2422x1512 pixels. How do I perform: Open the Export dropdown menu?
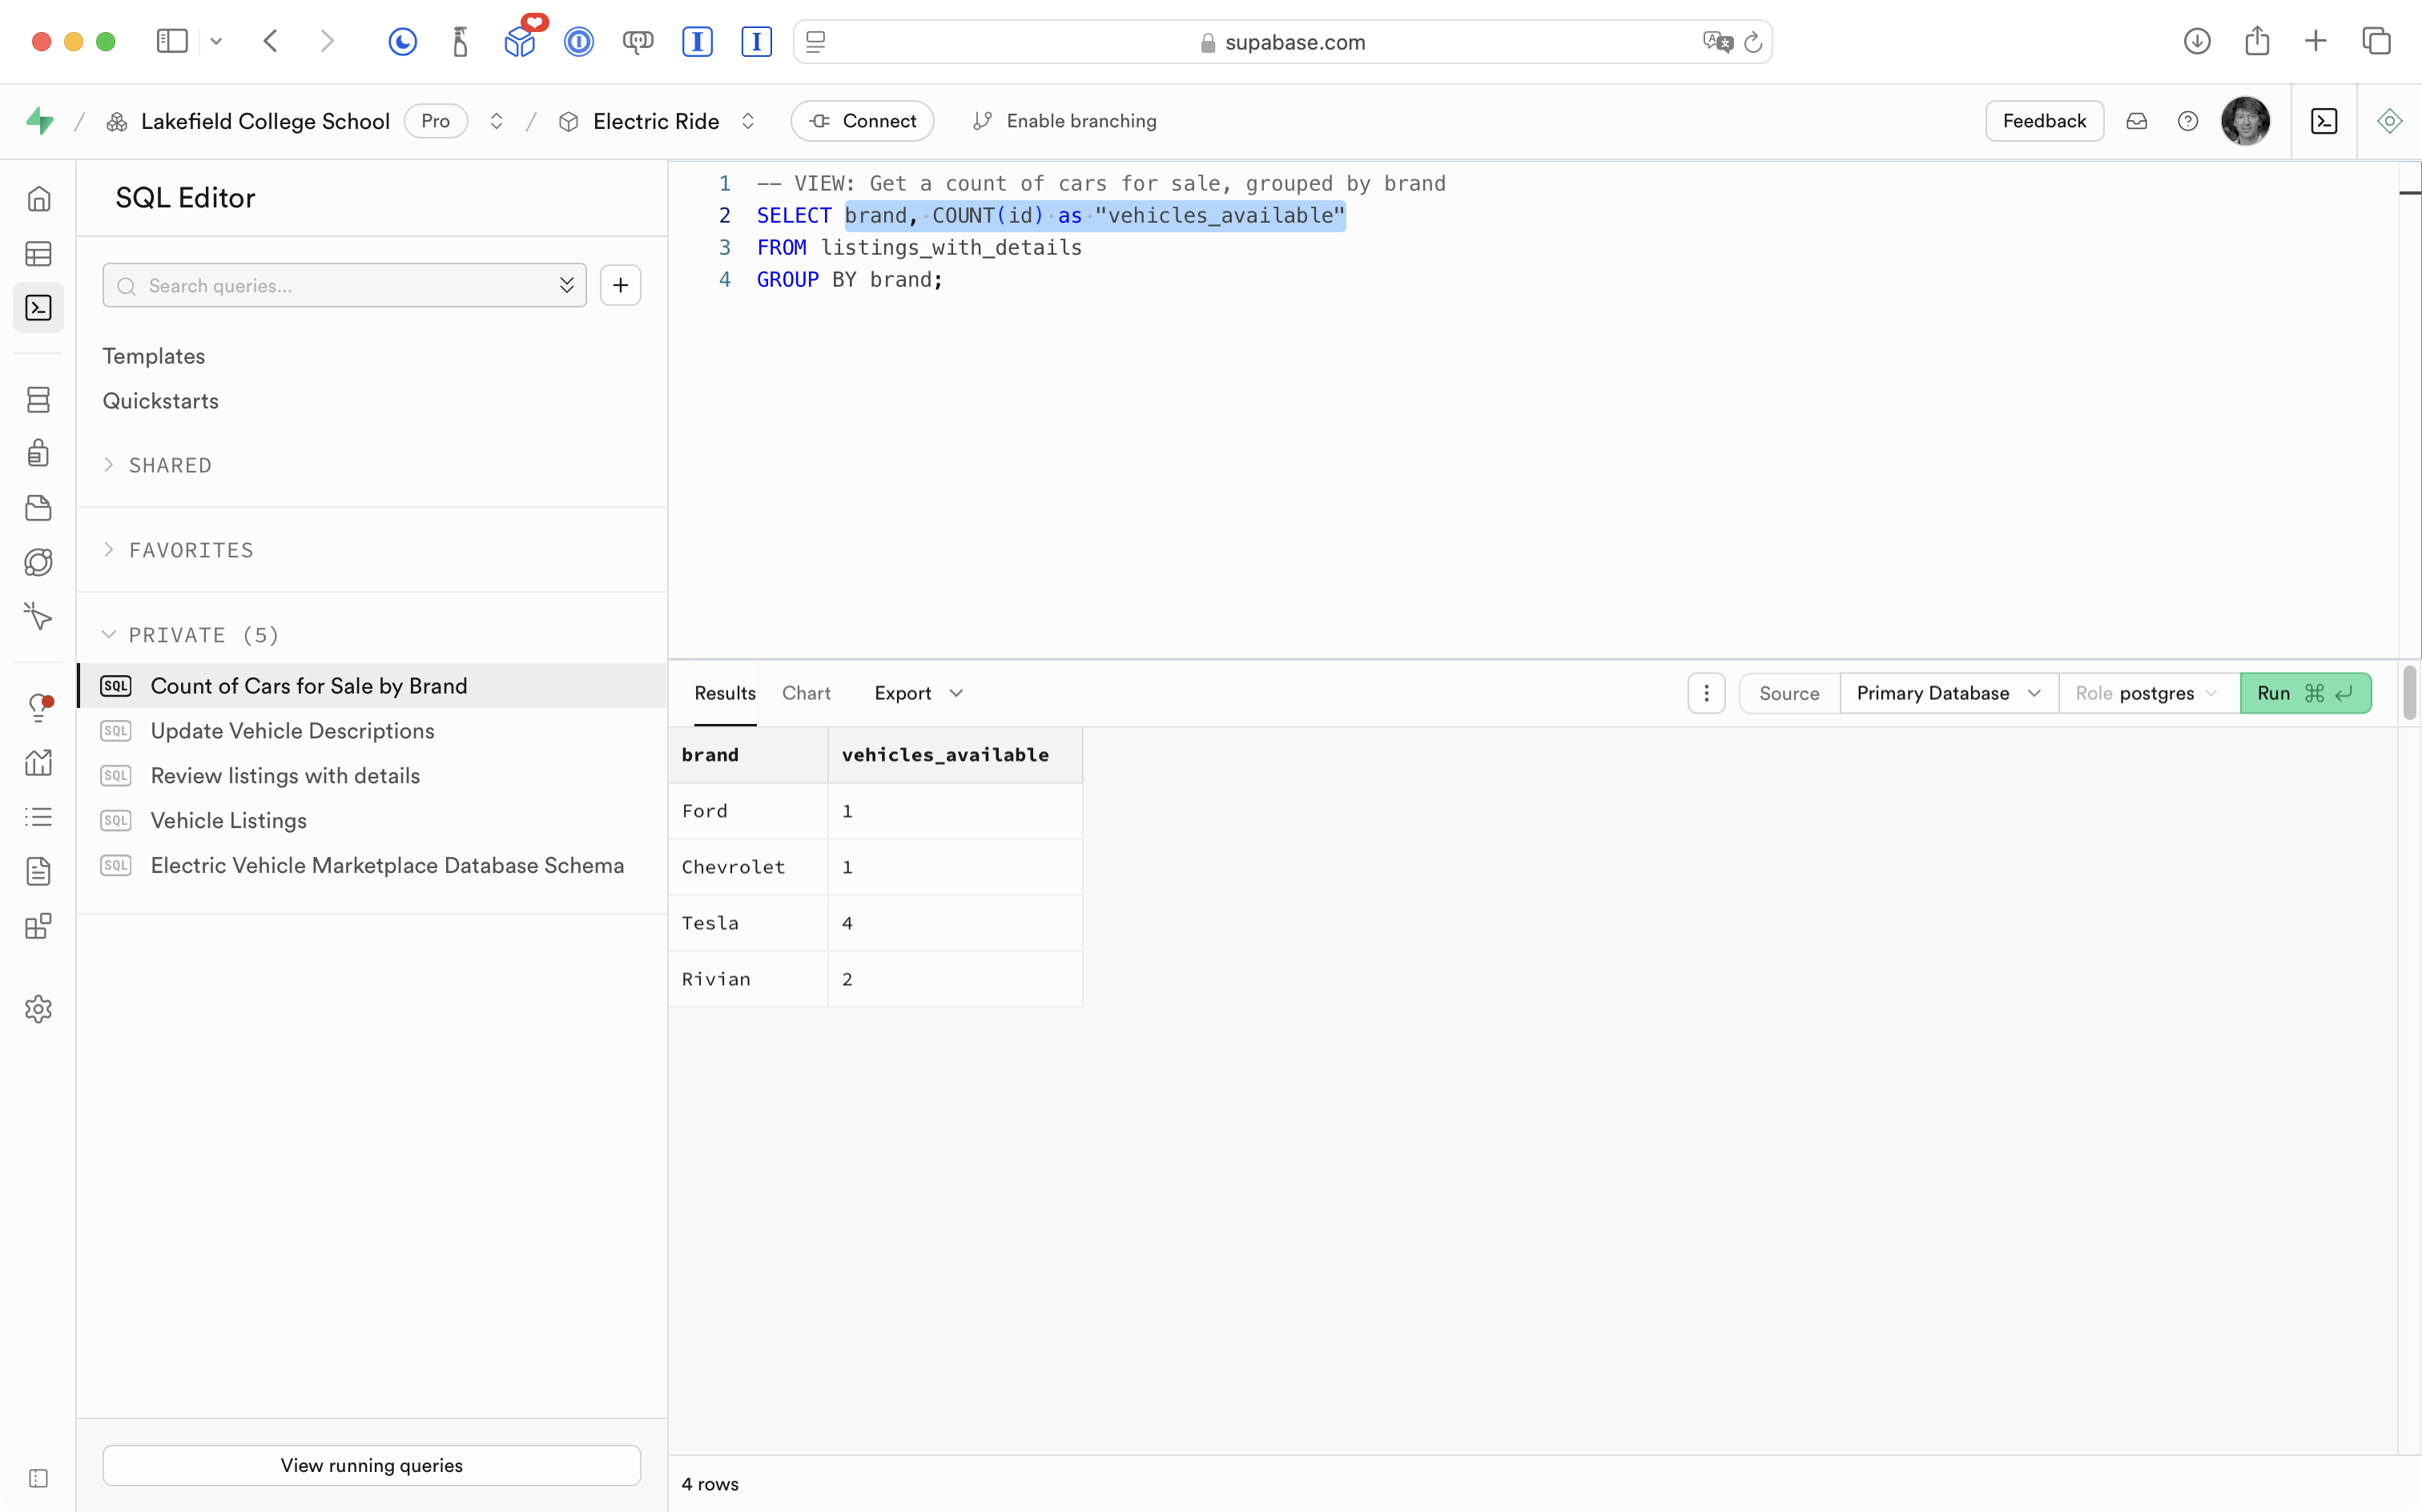(x=918, y=693)
